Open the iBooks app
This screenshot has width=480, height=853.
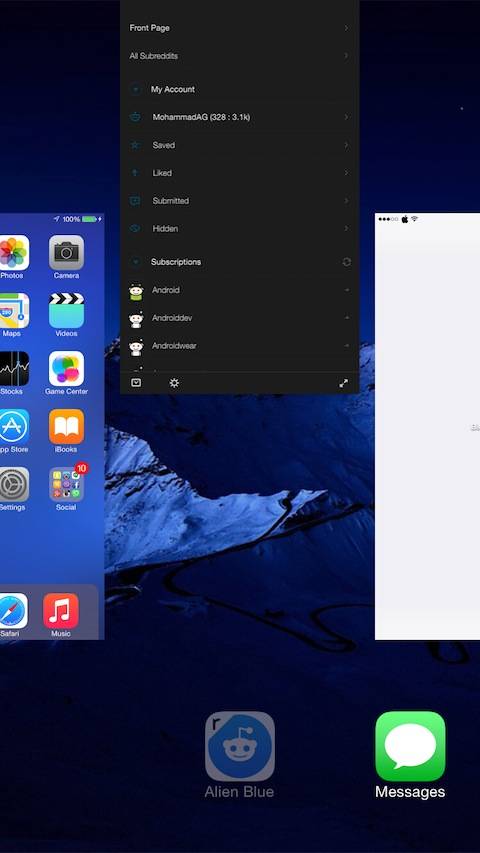click(x=66, y=426)
